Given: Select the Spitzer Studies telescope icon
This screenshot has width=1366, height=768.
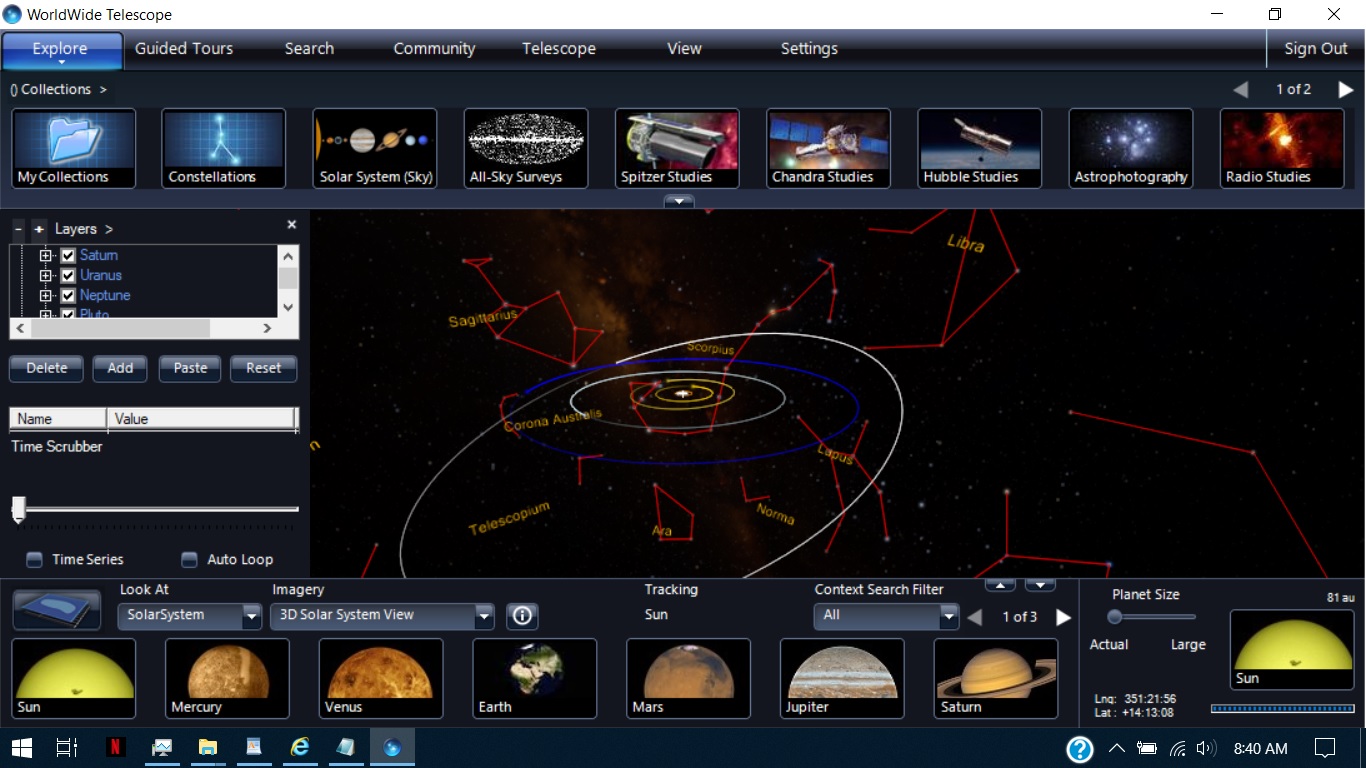Looking at the screenshot, I should pyautogui.click(x=676, y=148).
